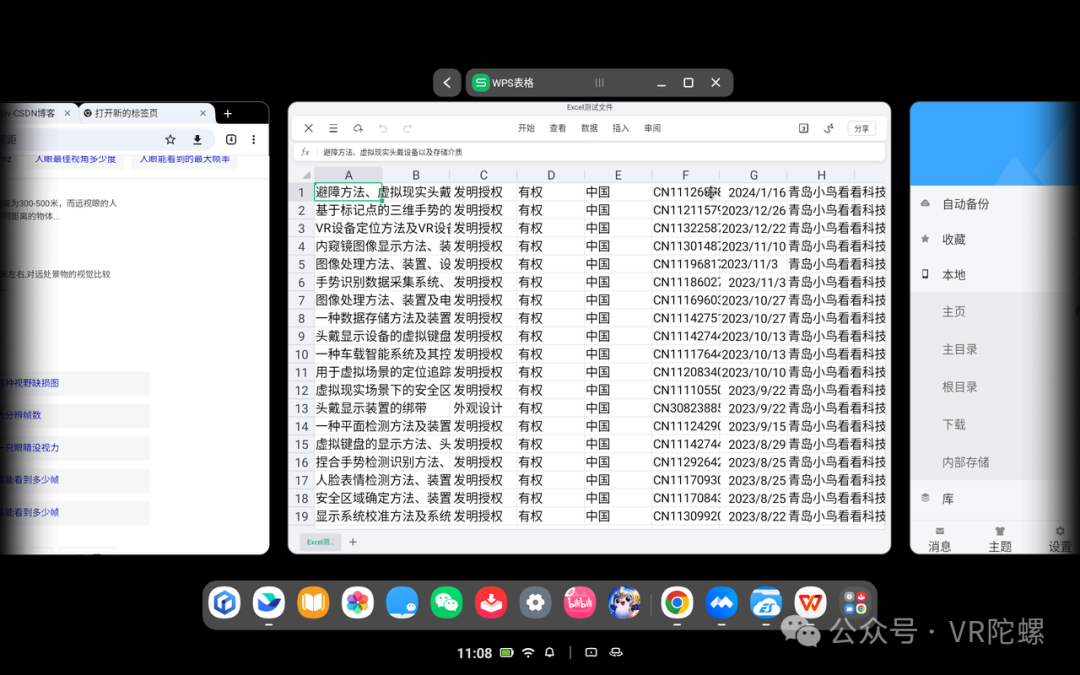Redo the action in WPS toolbar
Viewport: 1080px width, 675px height.
tap(408, 128)
